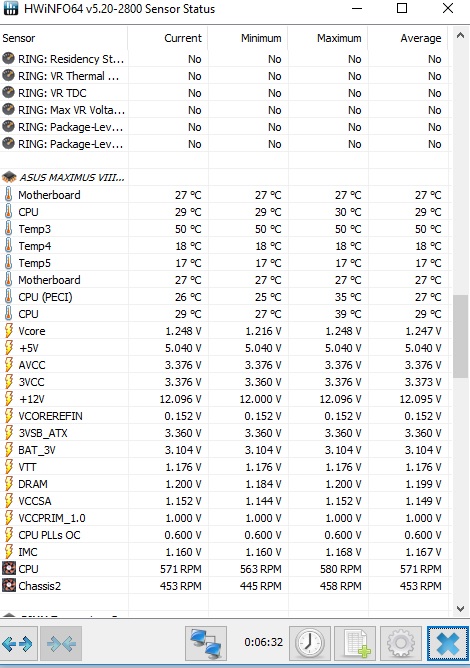
Task: Click the vertical scrollbar thumb
Action: [x=460, y=336]
